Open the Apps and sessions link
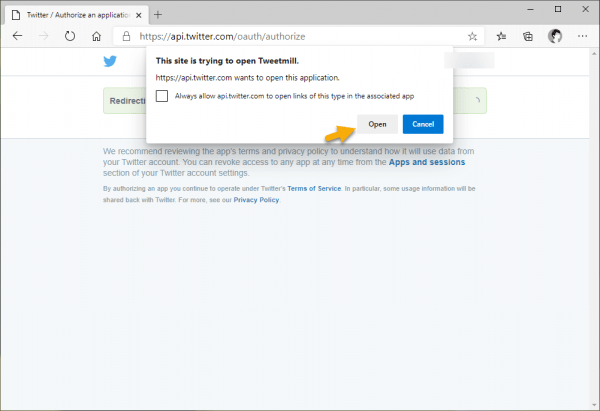The width and height of the screenshot is (600, 411). click(x=427, y=162)
